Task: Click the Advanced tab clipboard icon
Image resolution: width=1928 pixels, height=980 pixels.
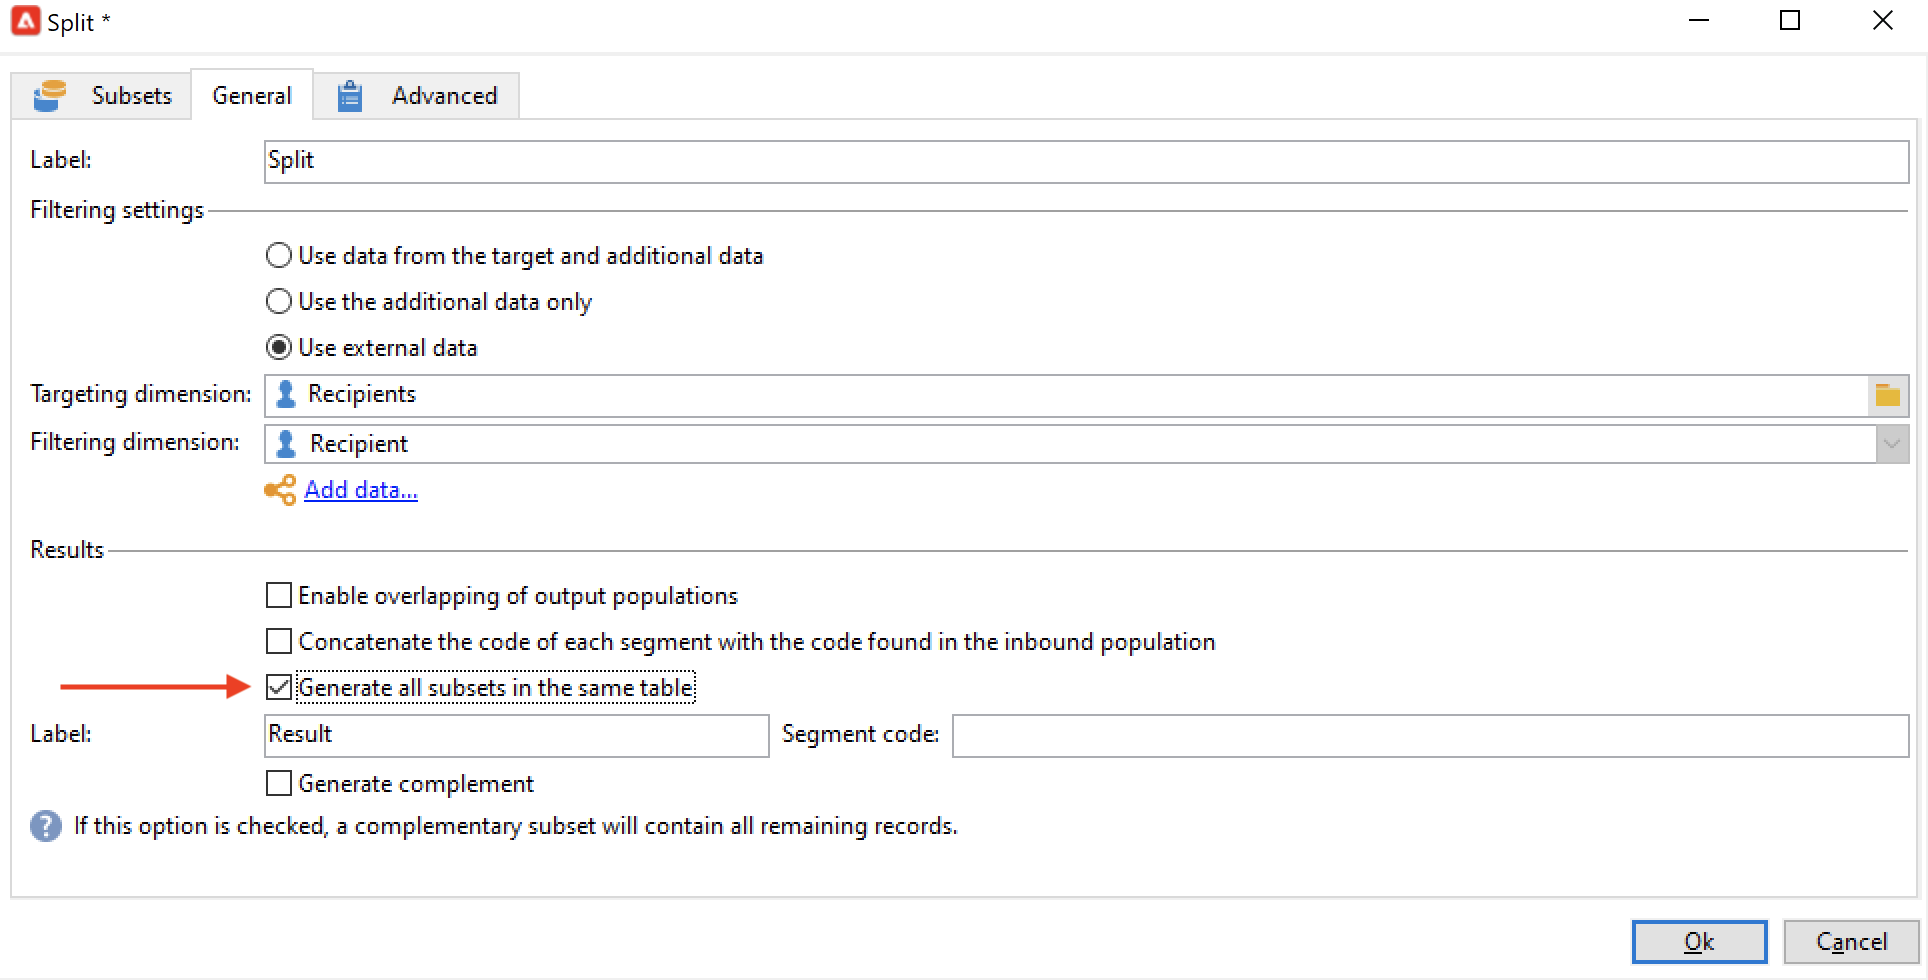Action: click(349, 96)
